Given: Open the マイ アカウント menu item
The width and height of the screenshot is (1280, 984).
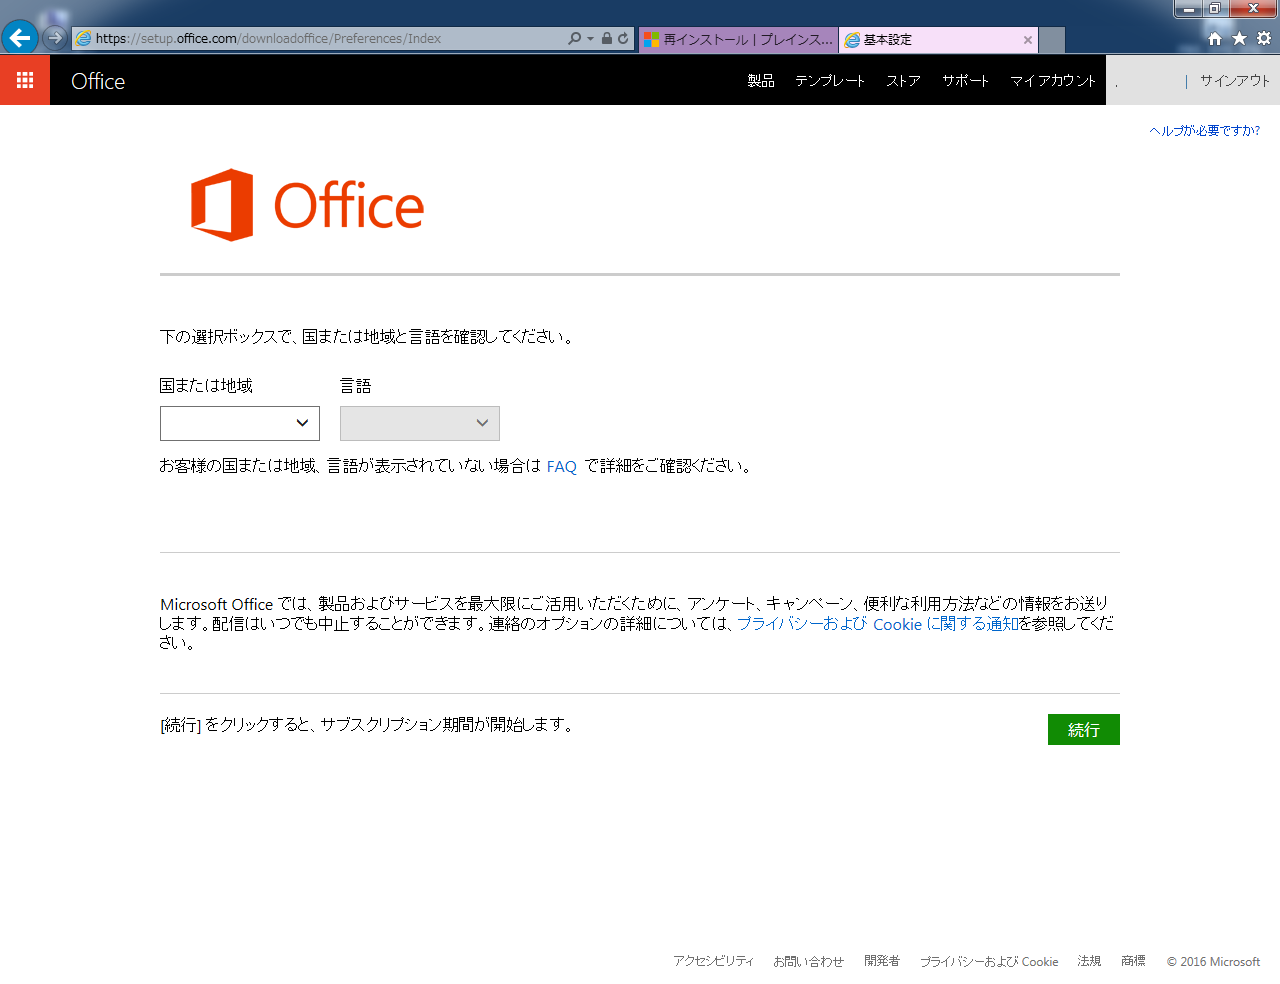Looking at the screenshot, I should pos(1053,81).
